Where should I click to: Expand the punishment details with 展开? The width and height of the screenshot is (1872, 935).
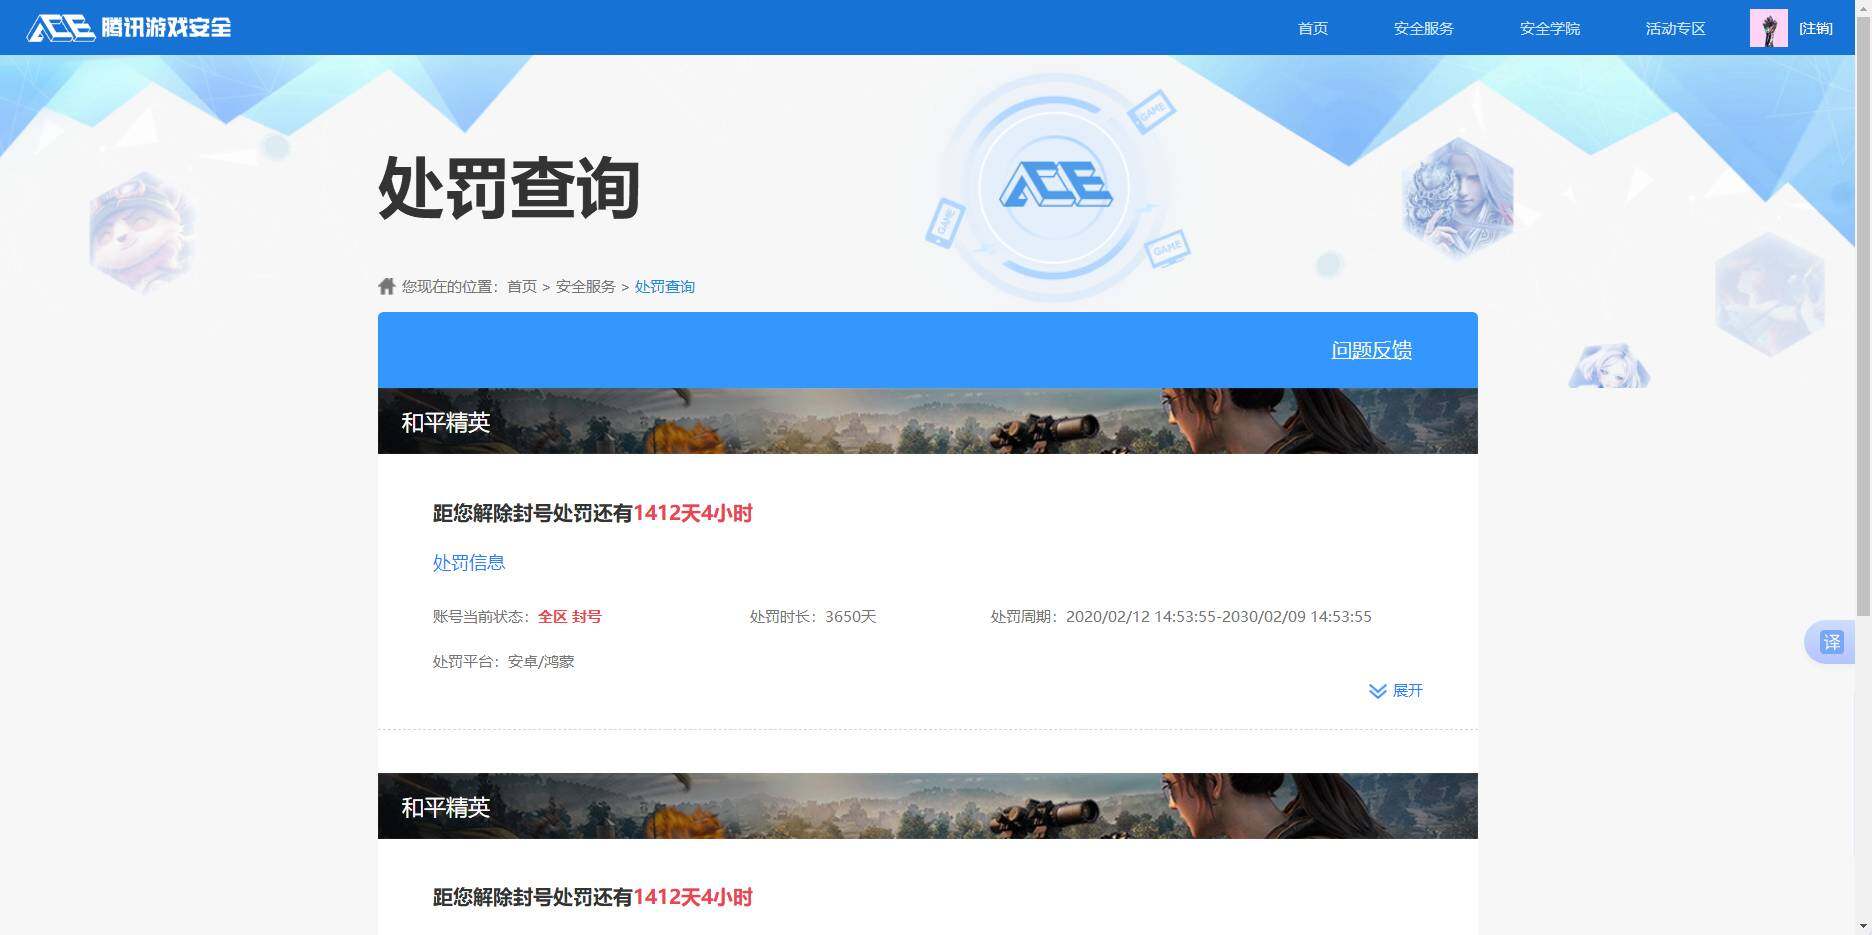point(1408,690)
